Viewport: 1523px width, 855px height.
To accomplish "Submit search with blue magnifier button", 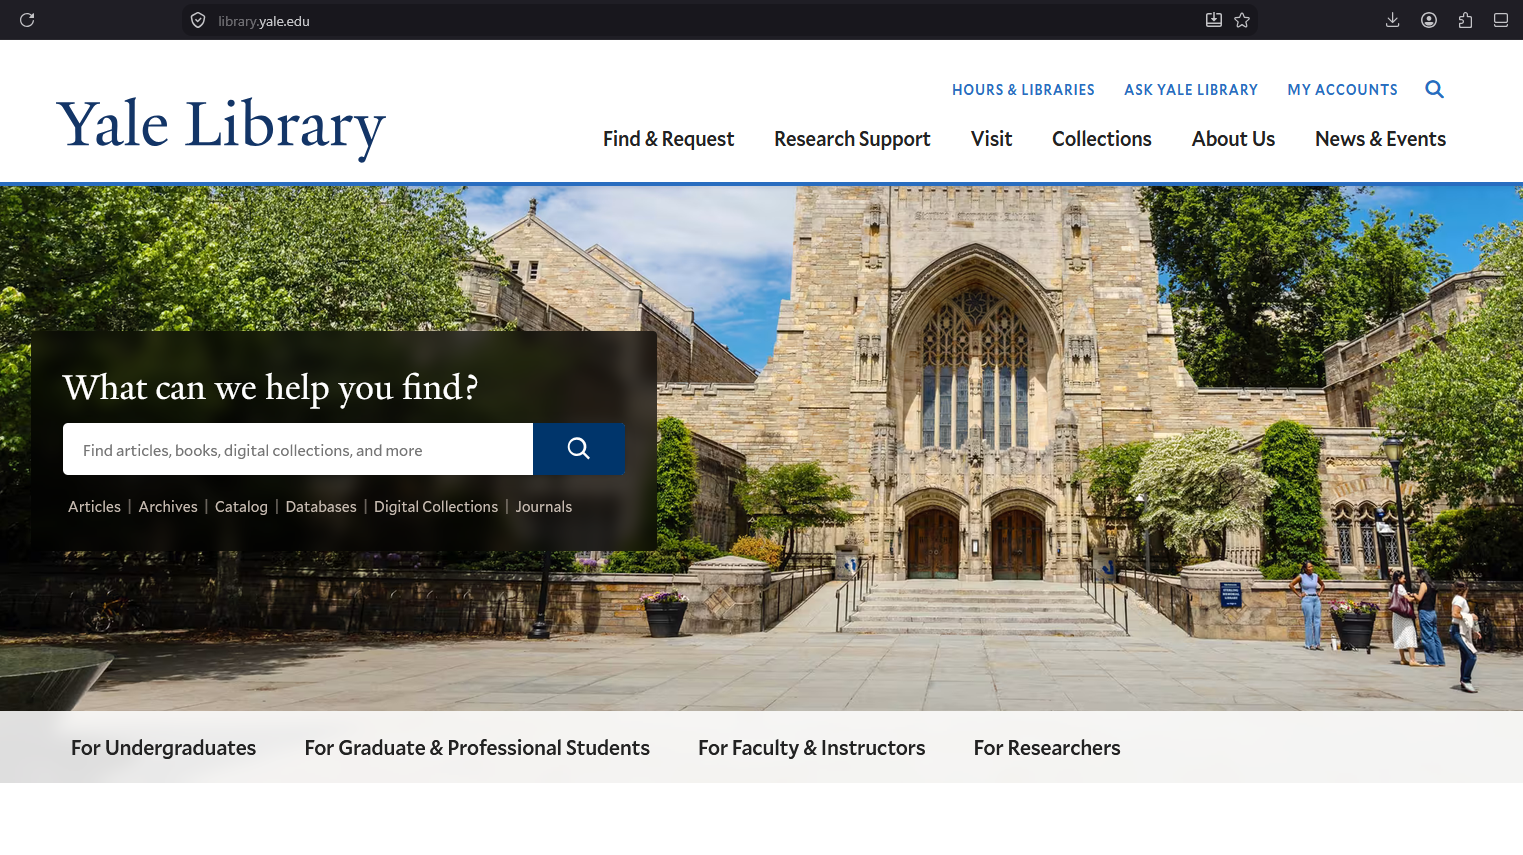I will click(x=579, y=449).
